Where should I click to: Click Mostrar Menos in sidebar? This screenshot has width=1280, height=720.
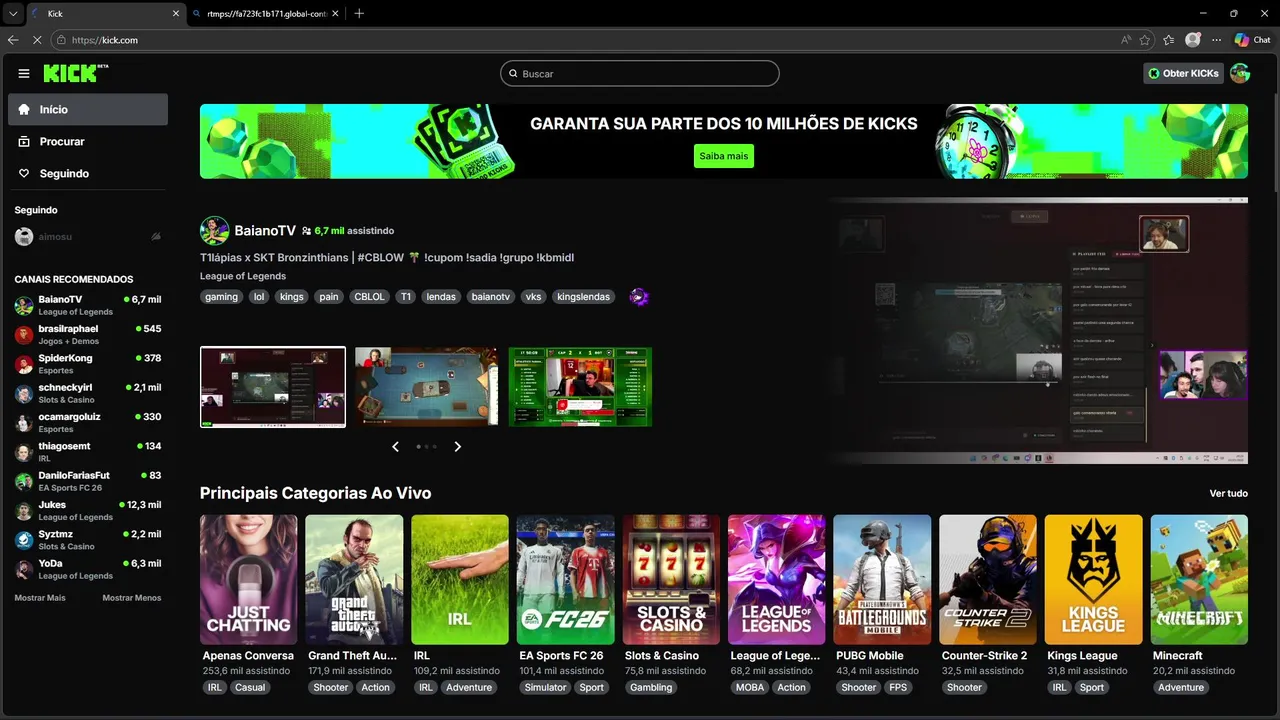[x=131, y=598]
